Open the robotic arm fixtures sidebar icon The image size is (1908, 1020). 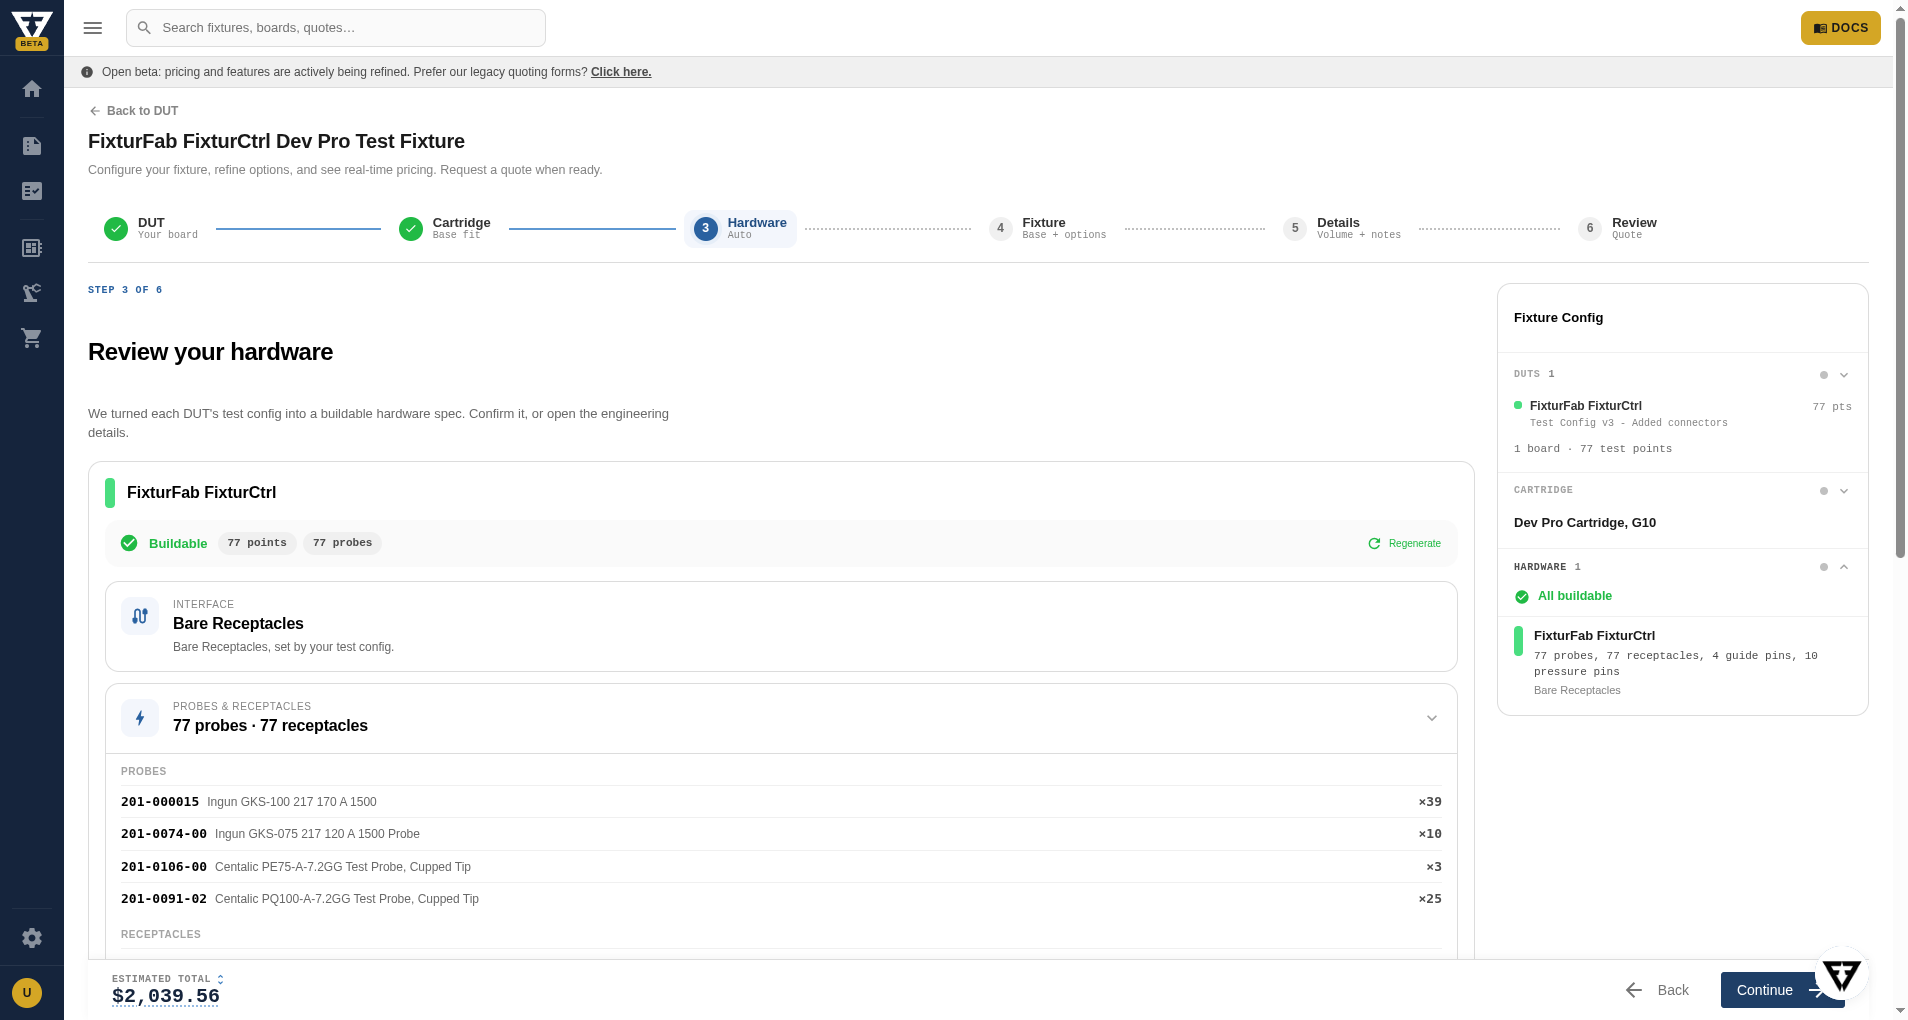tap(32, 293)
